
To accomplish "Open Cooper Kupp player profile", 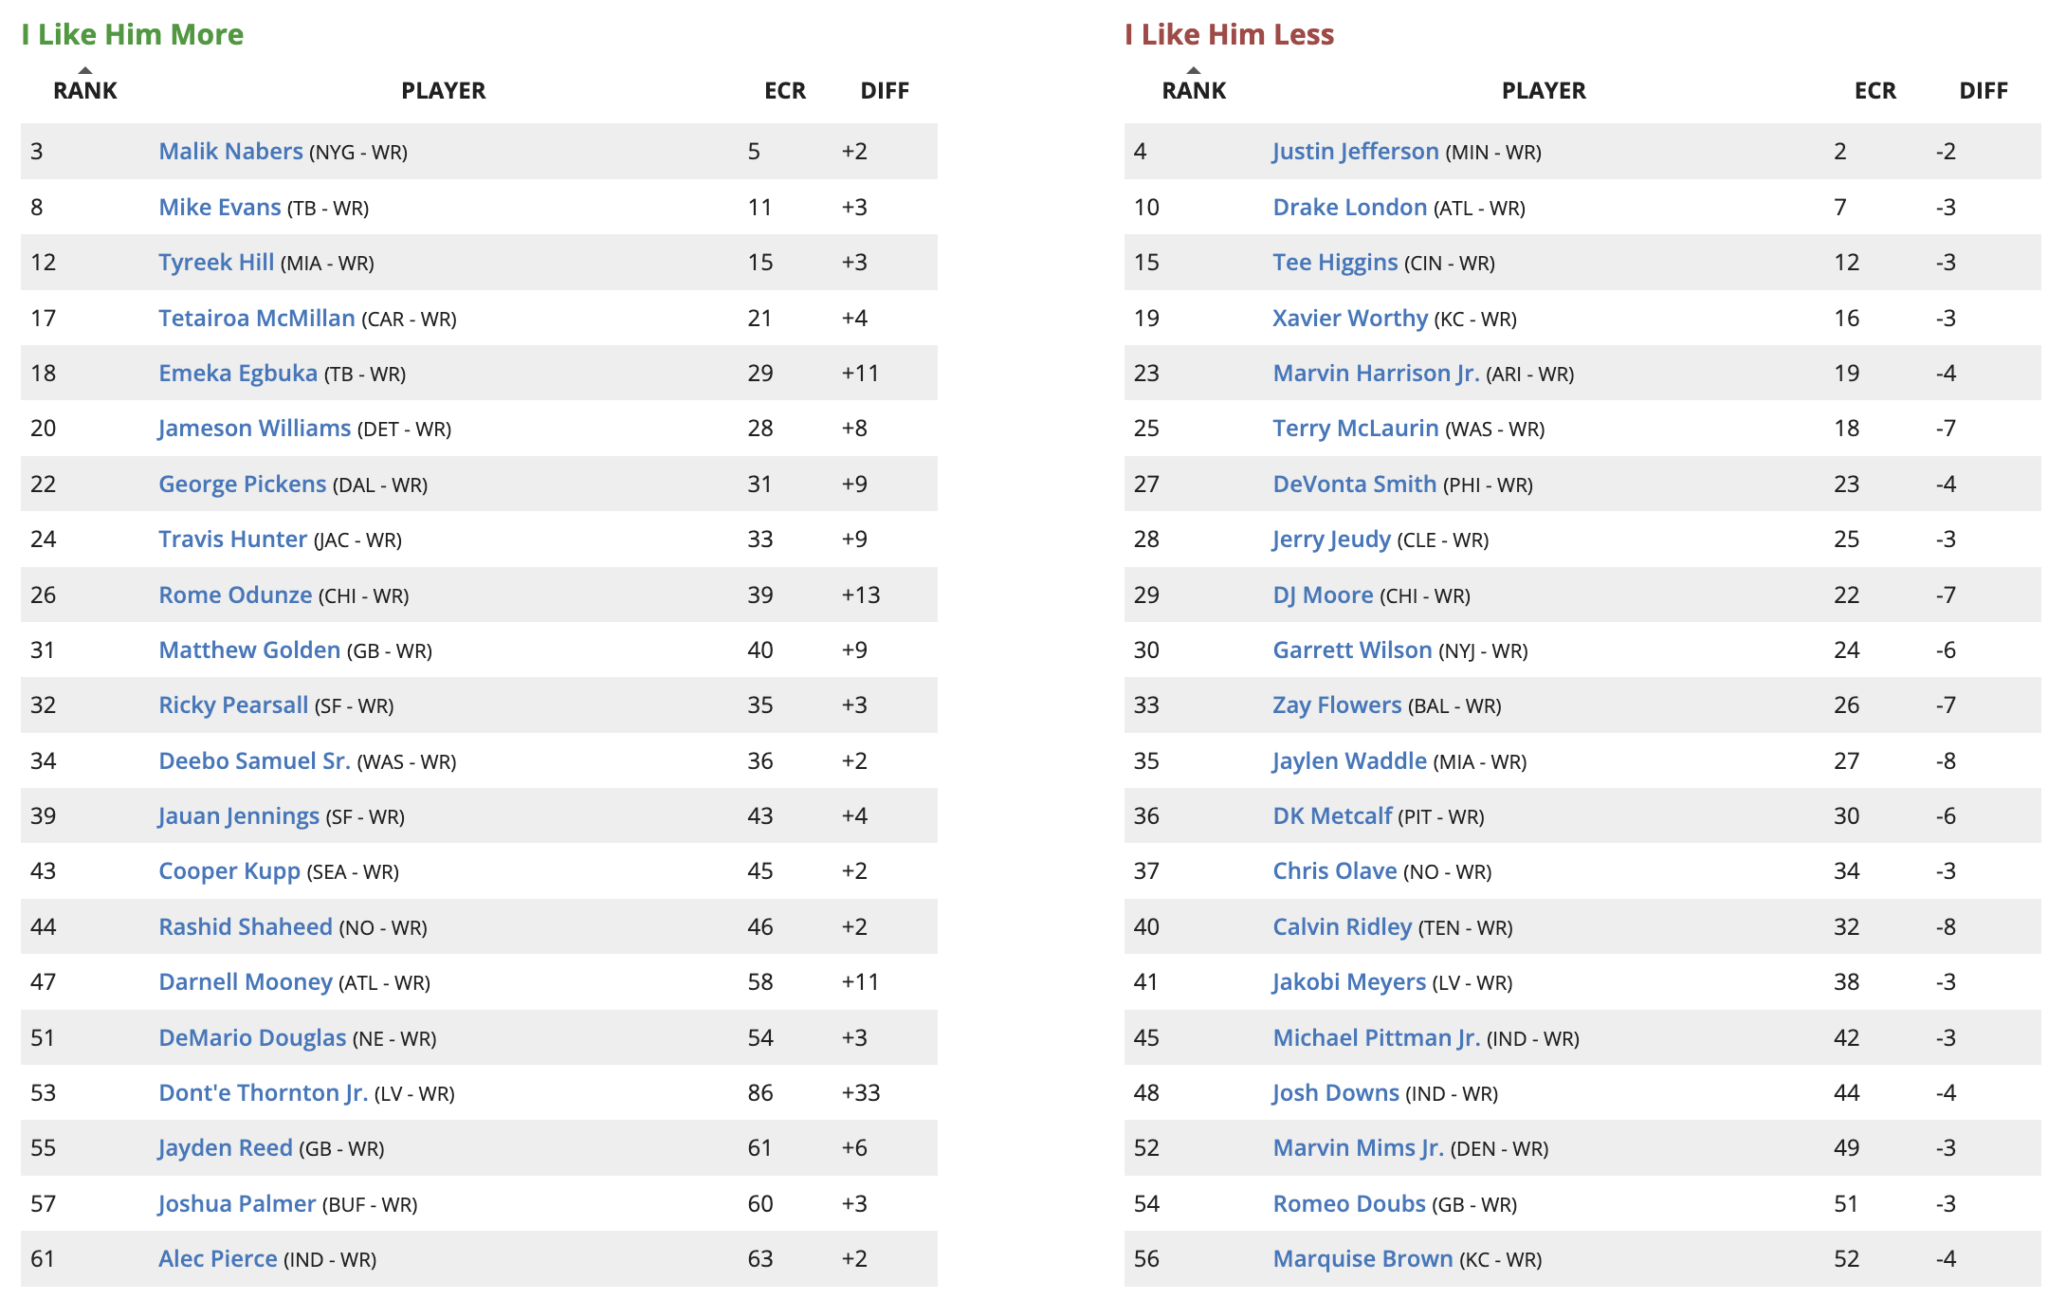I will tap(229, 870).
